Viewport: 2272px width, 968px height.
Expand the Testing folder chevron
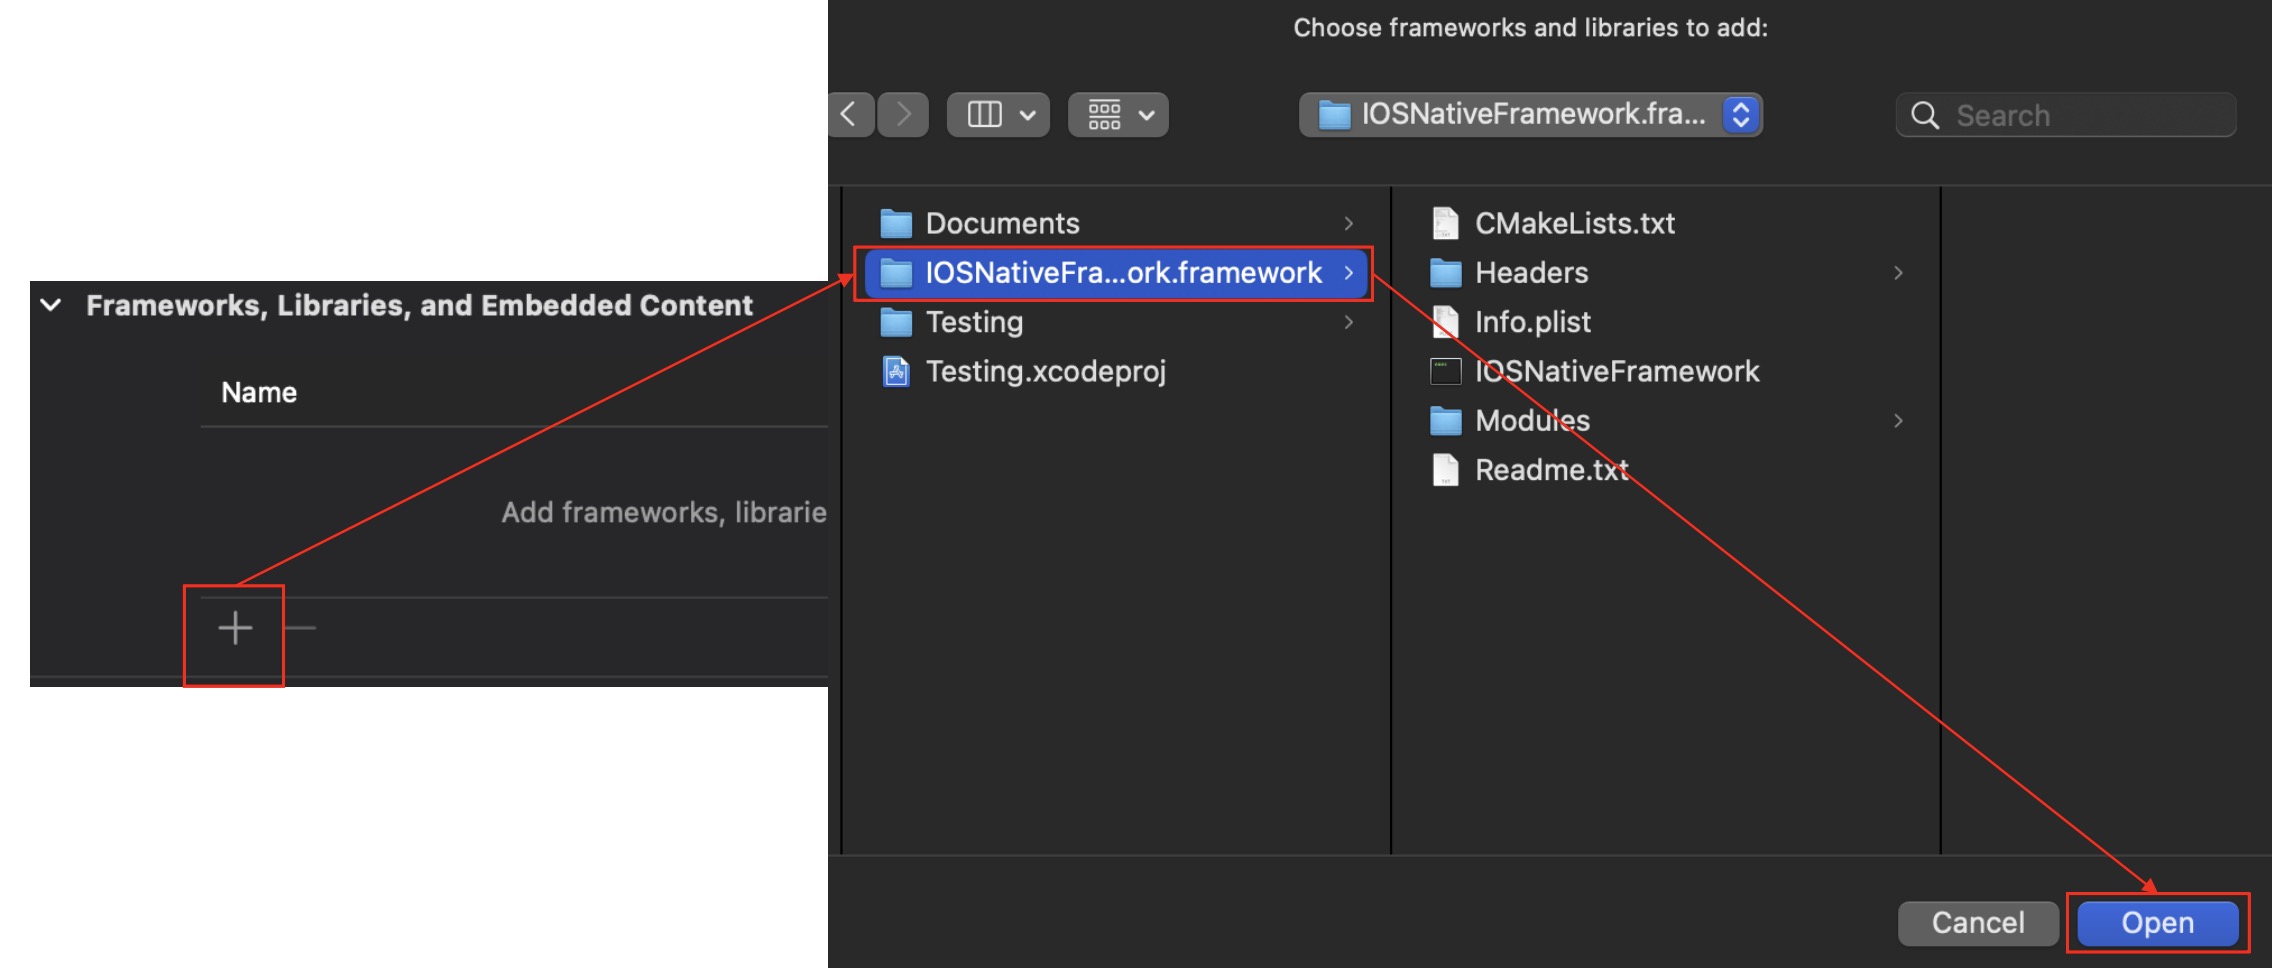(x=1349, y=322)
